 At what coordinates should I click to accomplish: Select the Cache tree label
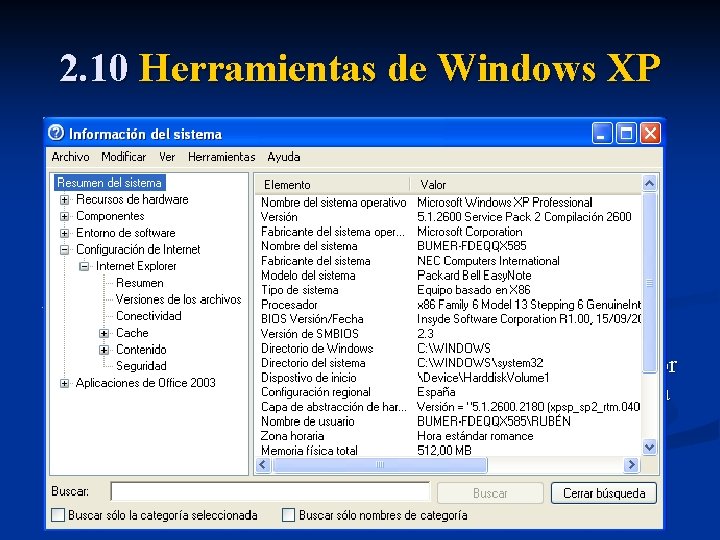coord(132,333)
